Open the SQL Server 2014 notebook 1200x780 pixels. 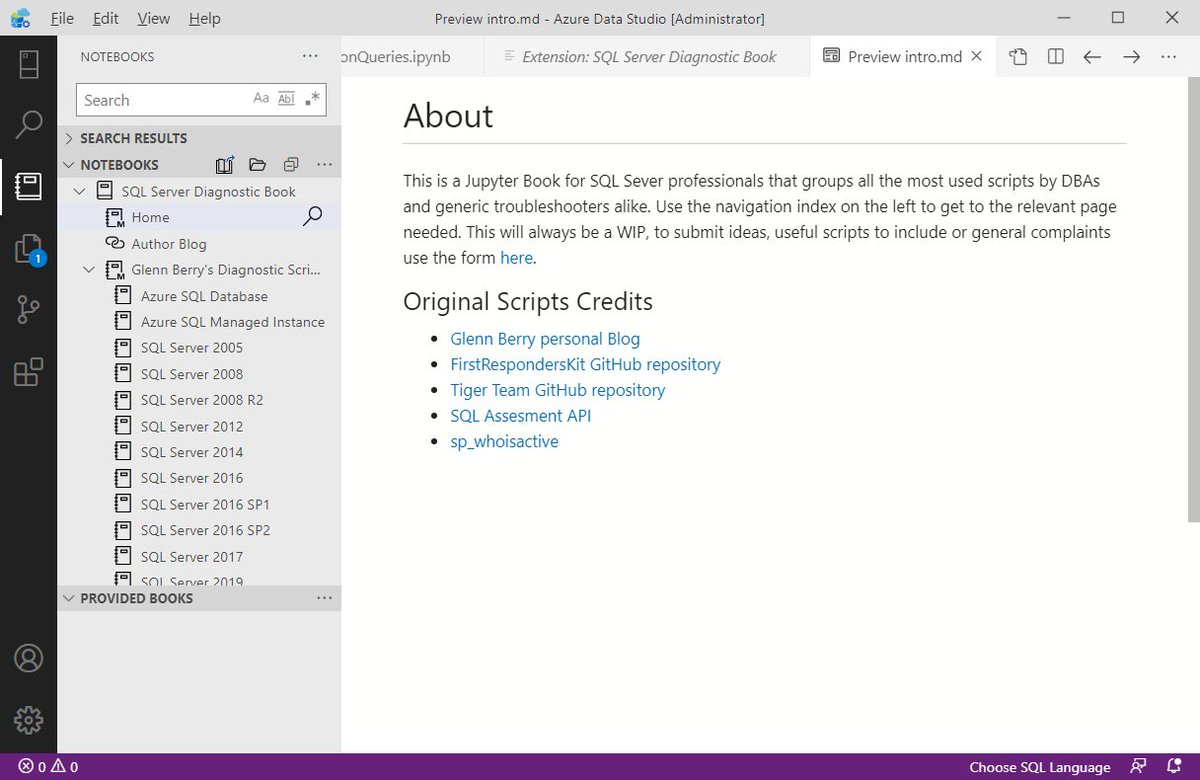click(x=192, y=452)
